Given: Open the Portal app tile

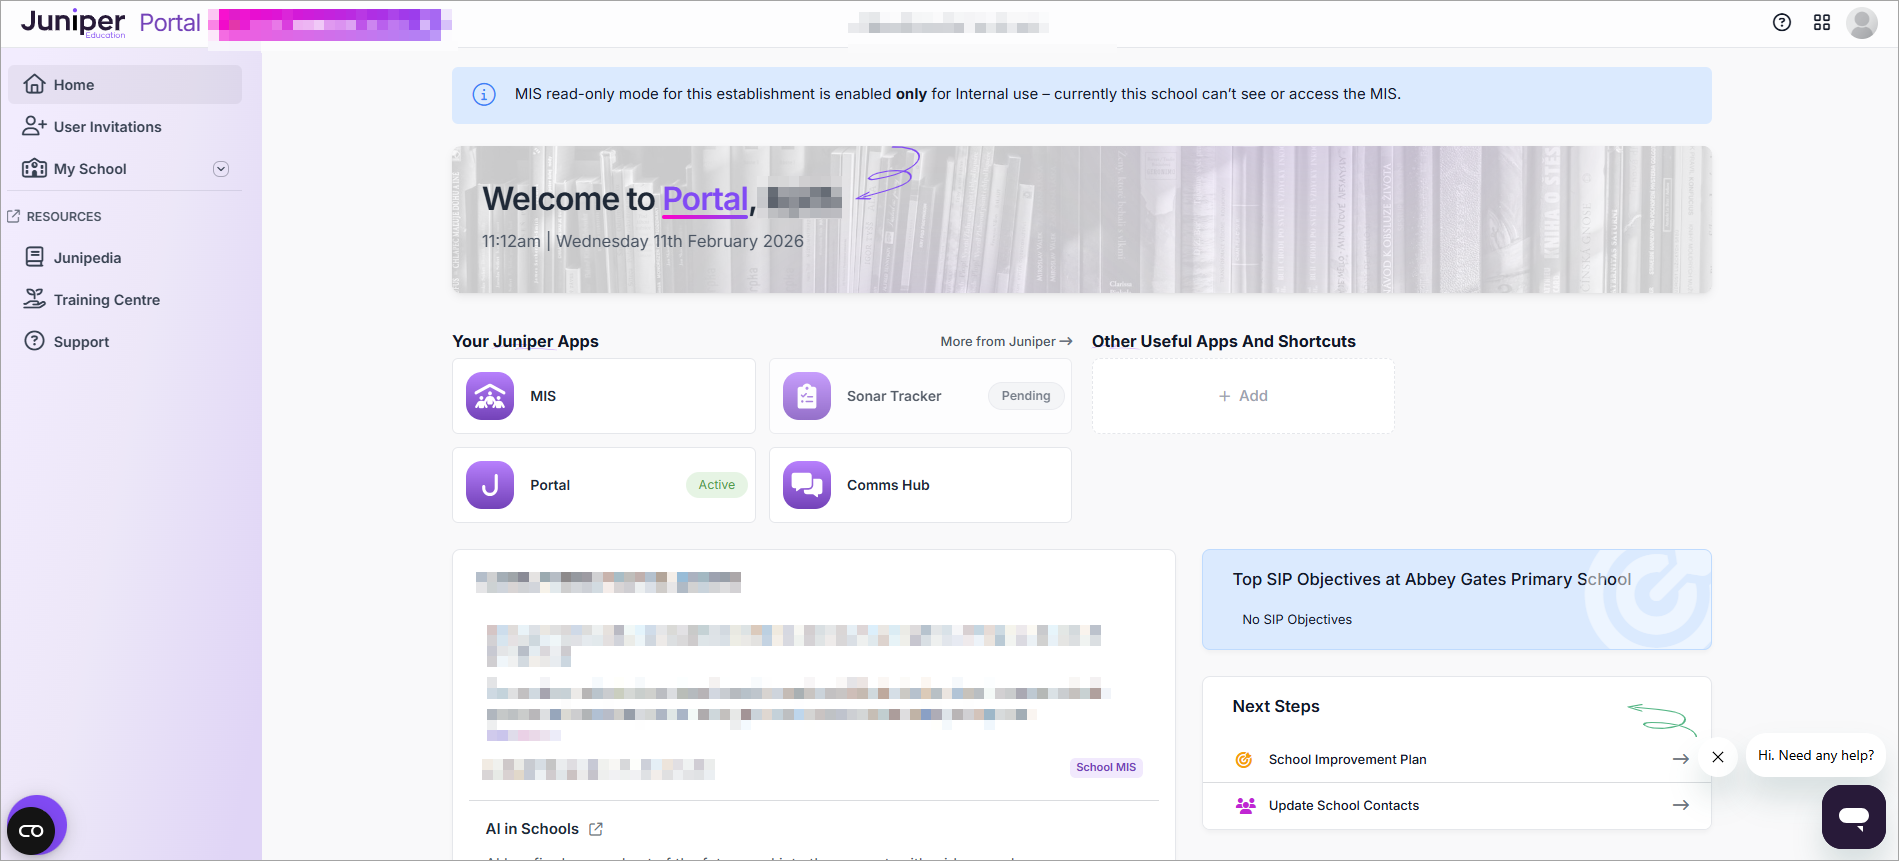Looking at the screenshot, I should click(x=603, y=485).
